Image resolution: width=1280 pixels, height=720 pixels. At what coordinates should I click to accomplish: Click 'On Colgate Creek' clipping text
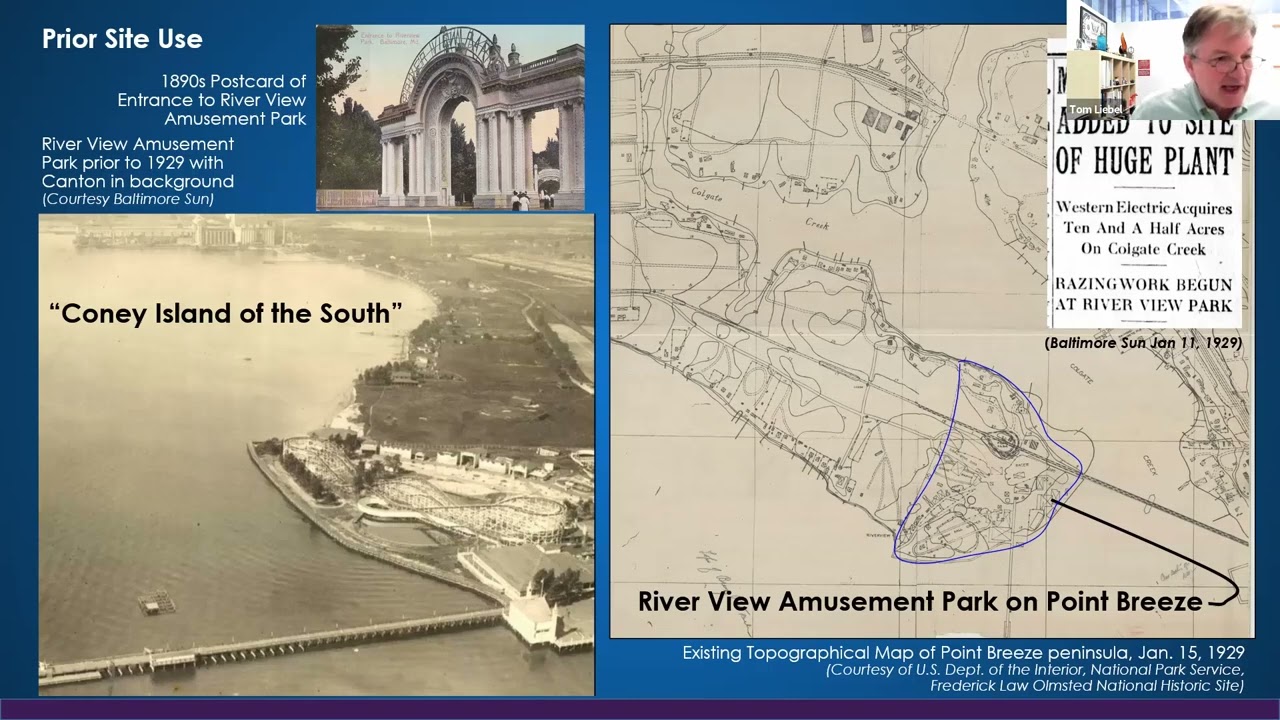point(1144,248)
